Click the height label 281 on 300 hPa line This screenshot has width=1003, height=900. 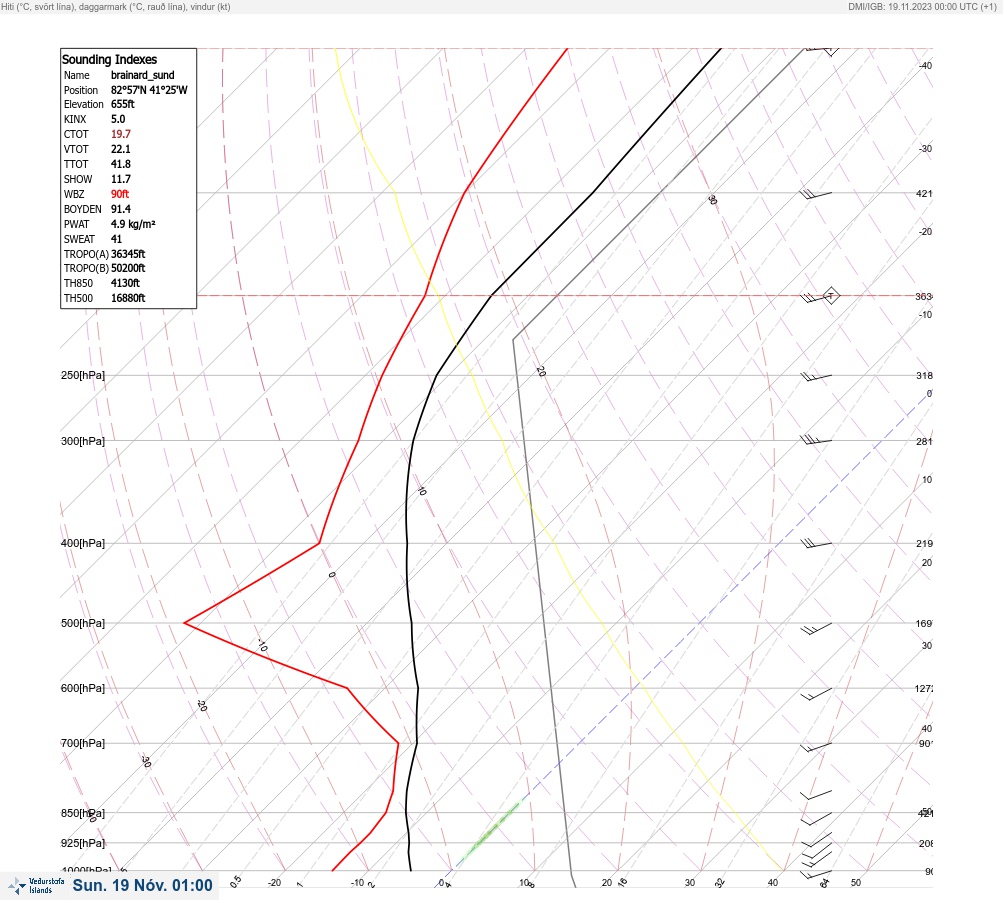tap(924, 441)
